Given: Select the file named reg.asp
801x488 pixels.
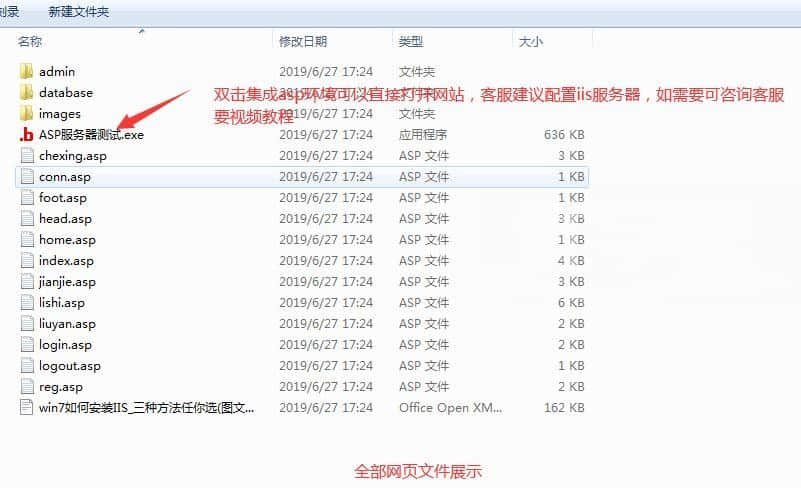Looking at the screenshot, I should click(x=60, y=387).
